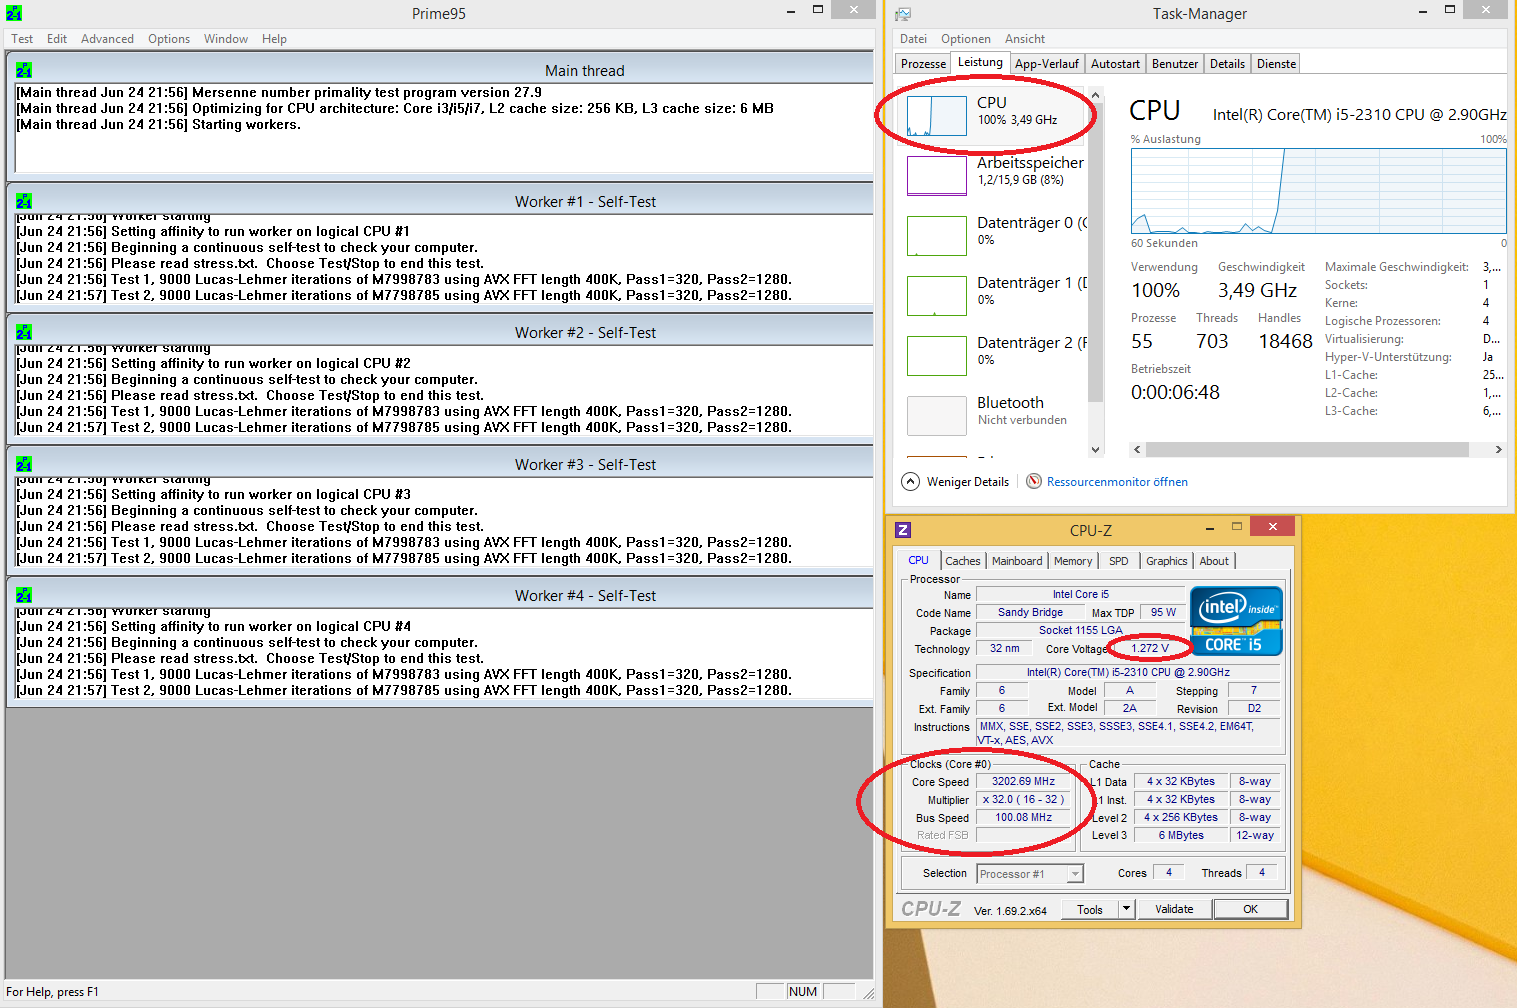Viewport: 1517px width, 1008px height.
Task: Switch to the Benutzer tab
Action: pyautogui.click(x=1175, y=64)
